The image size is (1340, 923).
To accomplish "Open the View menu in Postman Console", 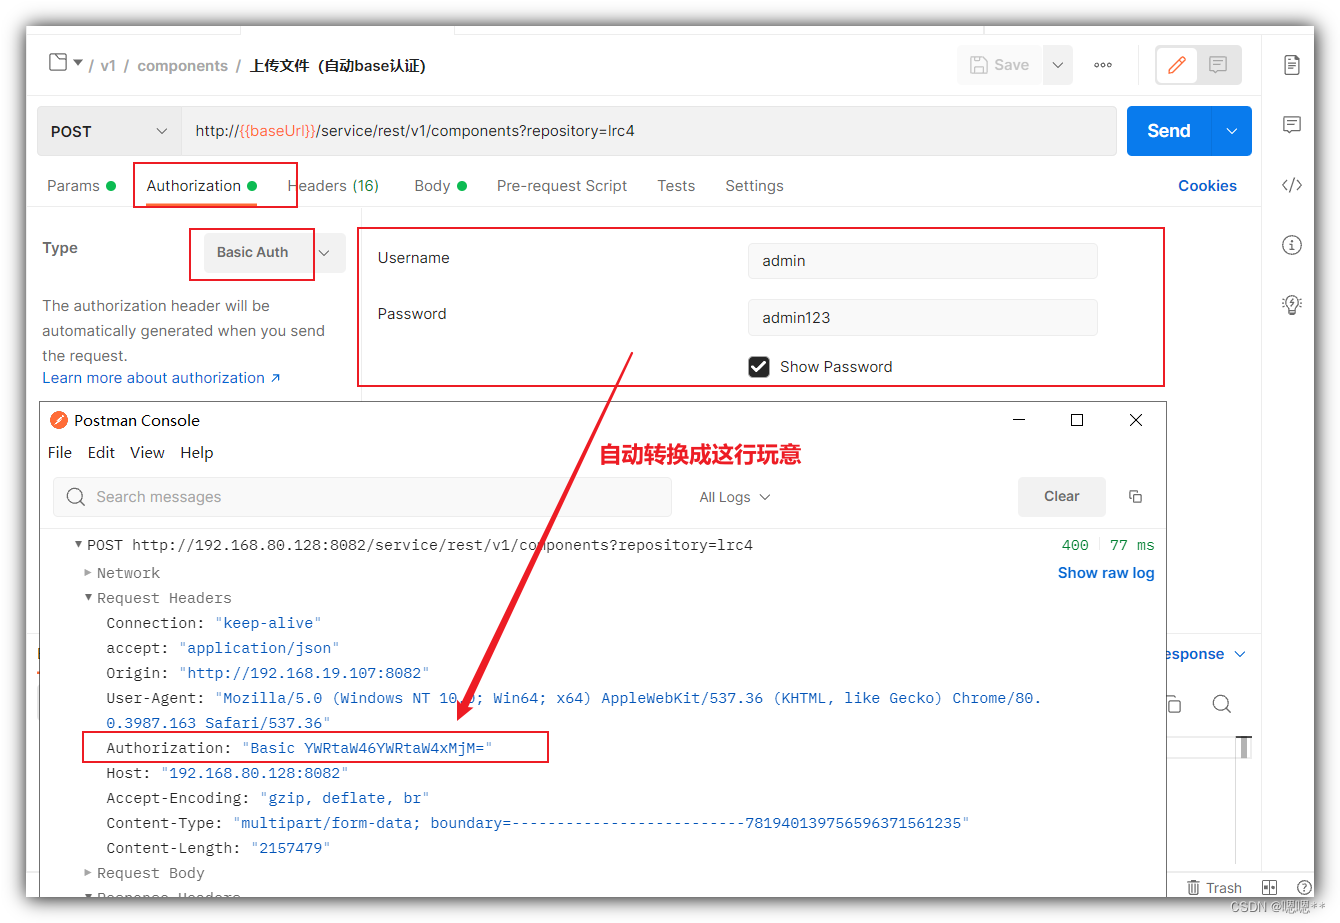I will pos(147,453).
